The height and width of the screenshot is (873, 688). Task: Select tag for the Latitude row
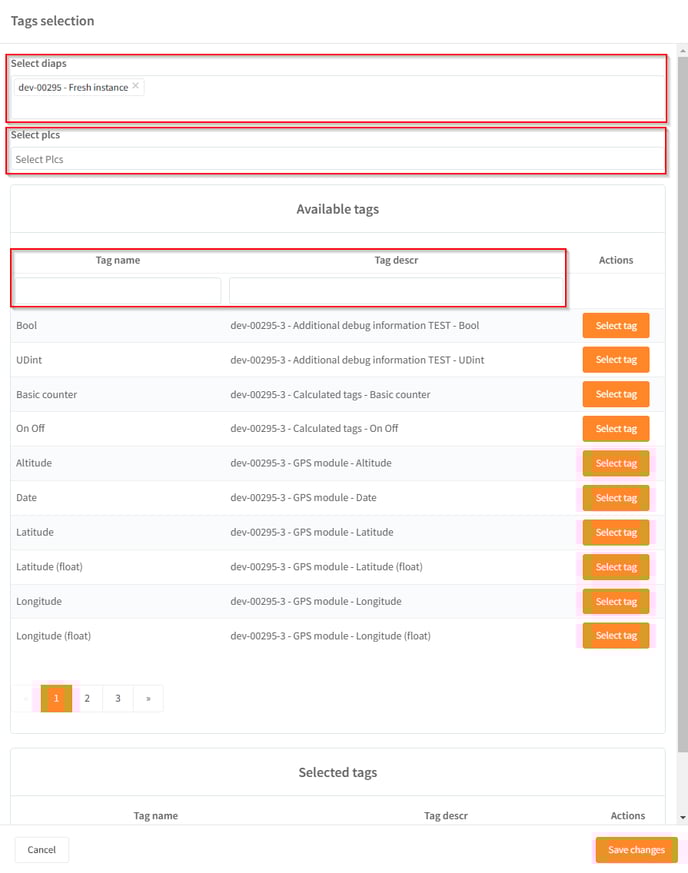click(616, 532)
